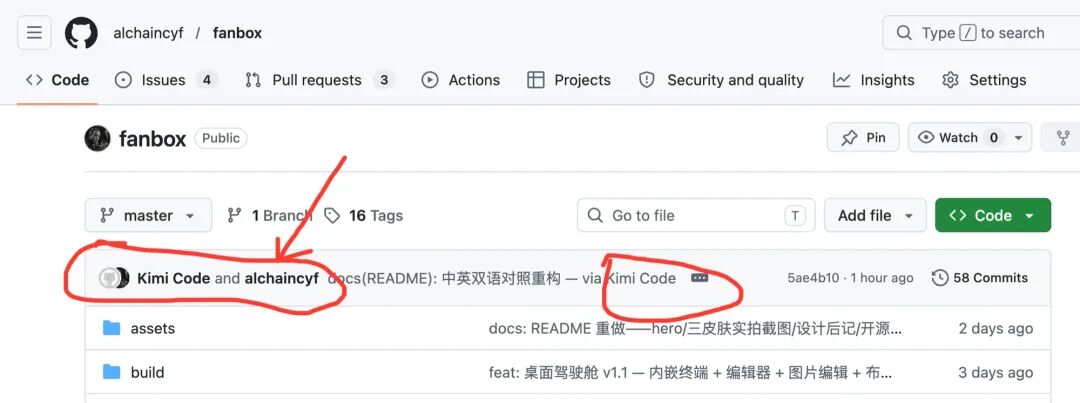Open the Pull requests tab

pos(320,80)
